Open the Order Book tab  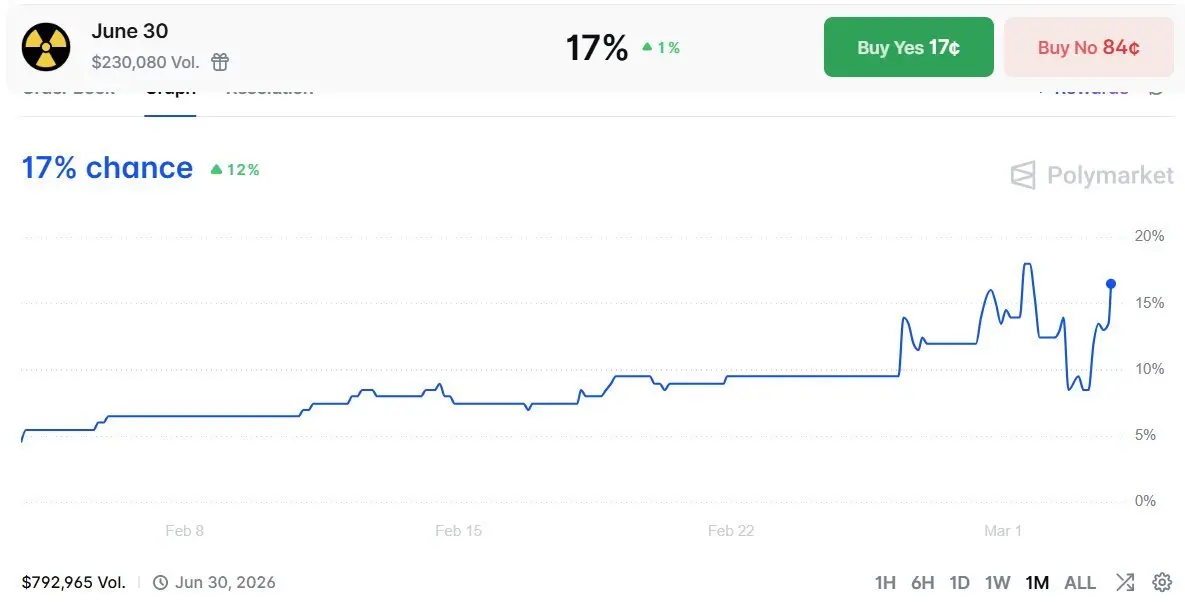pos(68,92)
